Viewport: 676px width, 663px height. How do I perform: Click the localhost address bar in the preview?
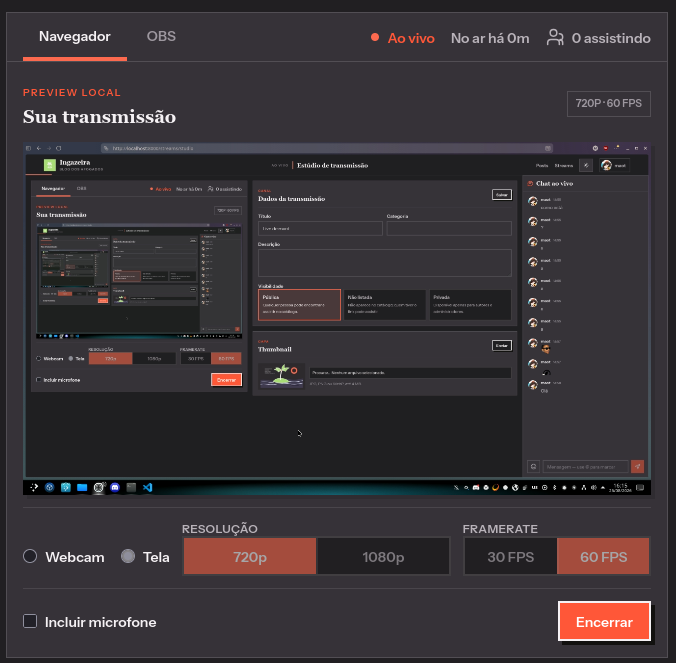[327, 148]
